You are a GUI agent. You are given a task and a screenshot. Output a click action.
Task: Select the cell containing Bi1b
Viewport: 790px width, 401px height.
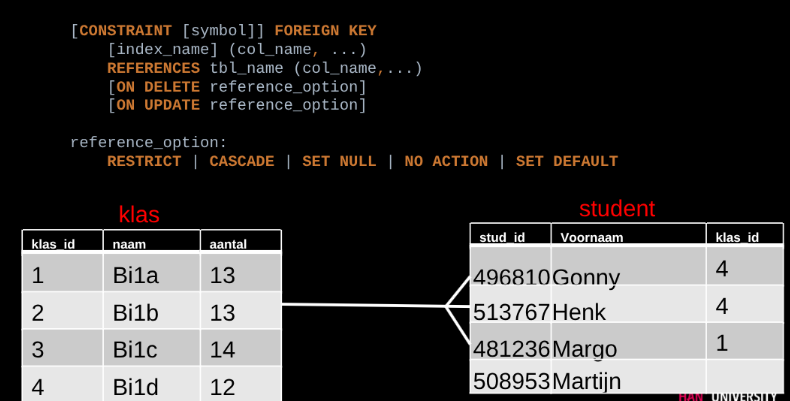pos(137,312)
